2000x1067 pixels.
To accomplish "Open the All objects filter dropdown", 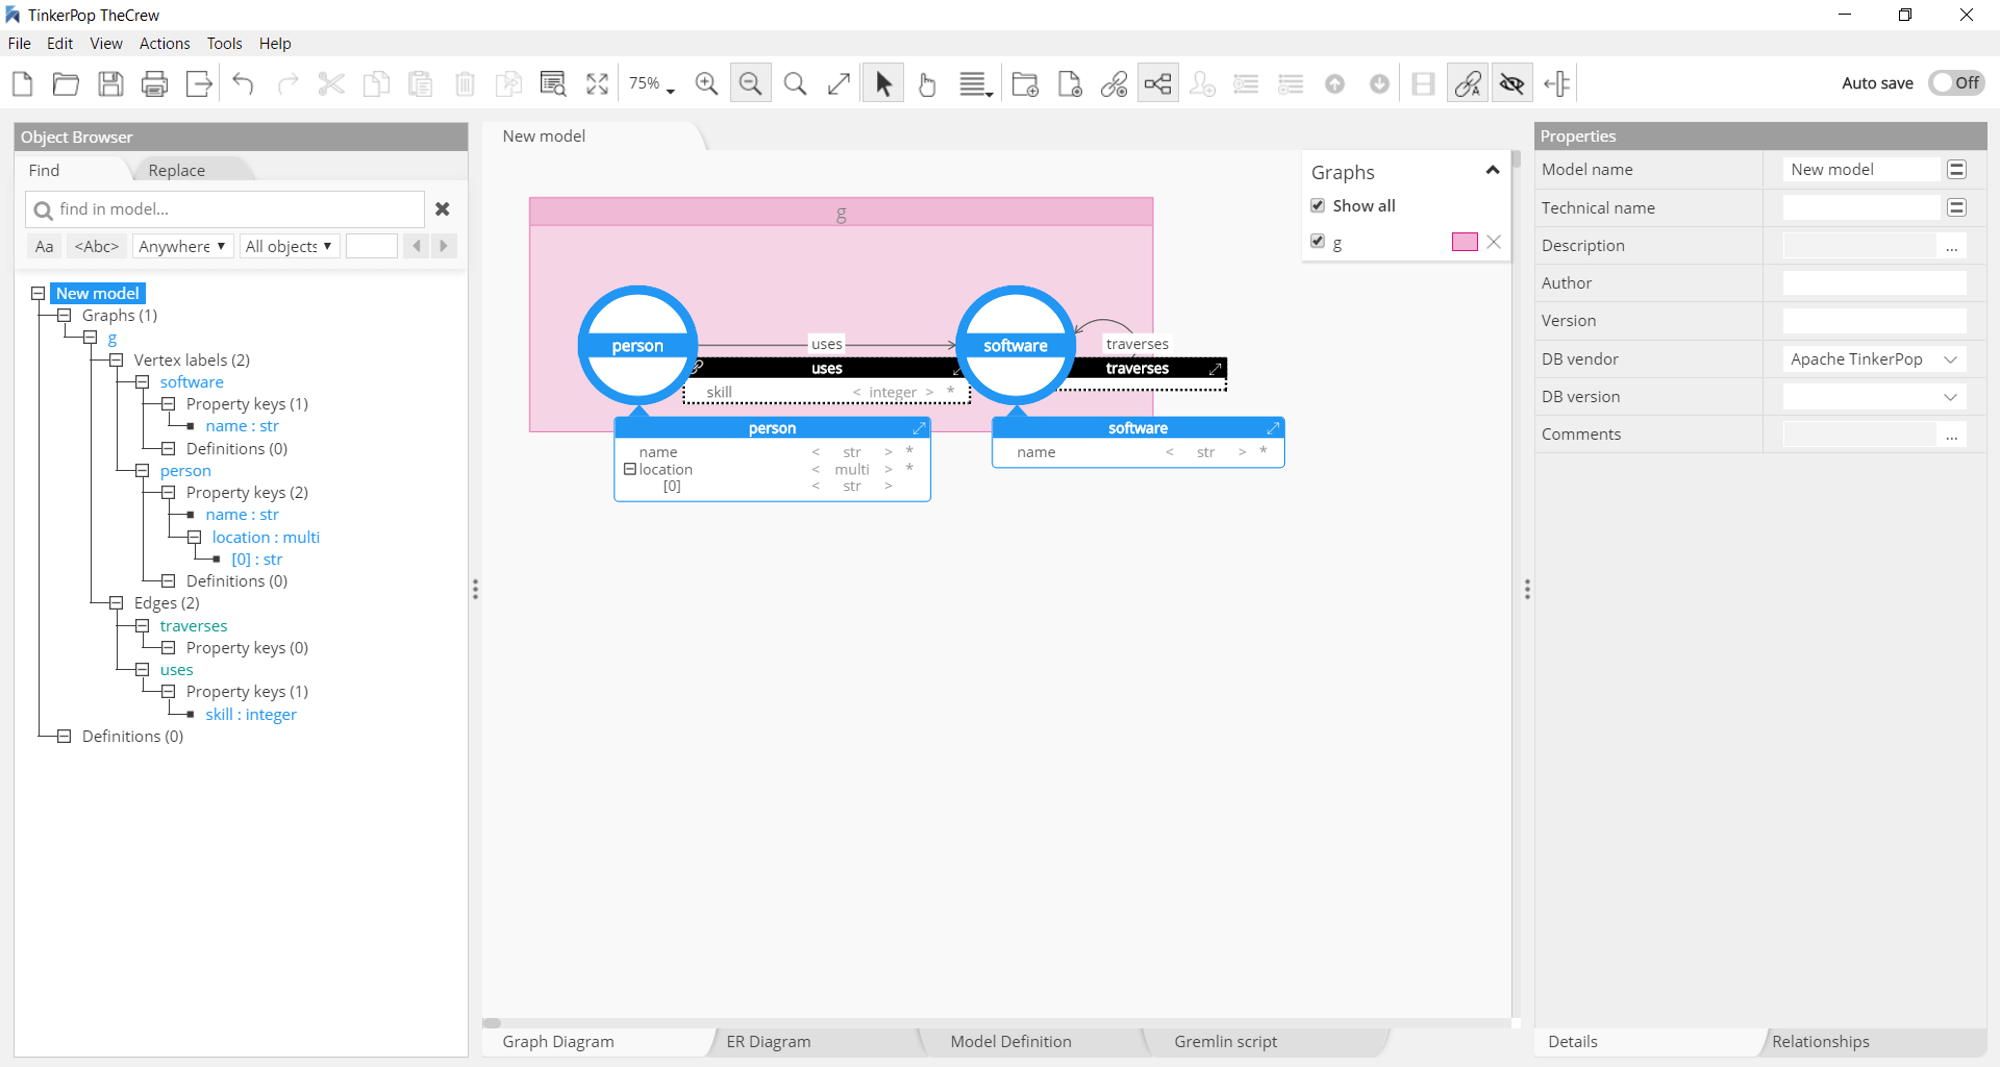I will (x=289, y=246).
